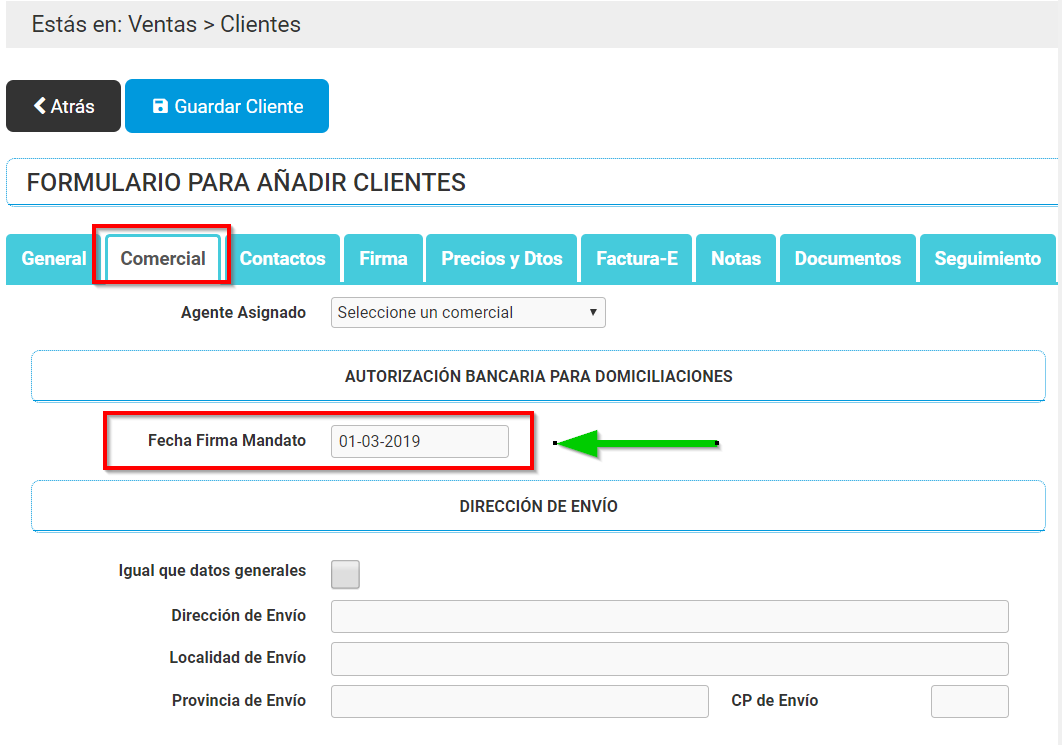Click the Agente Asignado label
The width and height of the screenshot is (1062, 745).
243,313
